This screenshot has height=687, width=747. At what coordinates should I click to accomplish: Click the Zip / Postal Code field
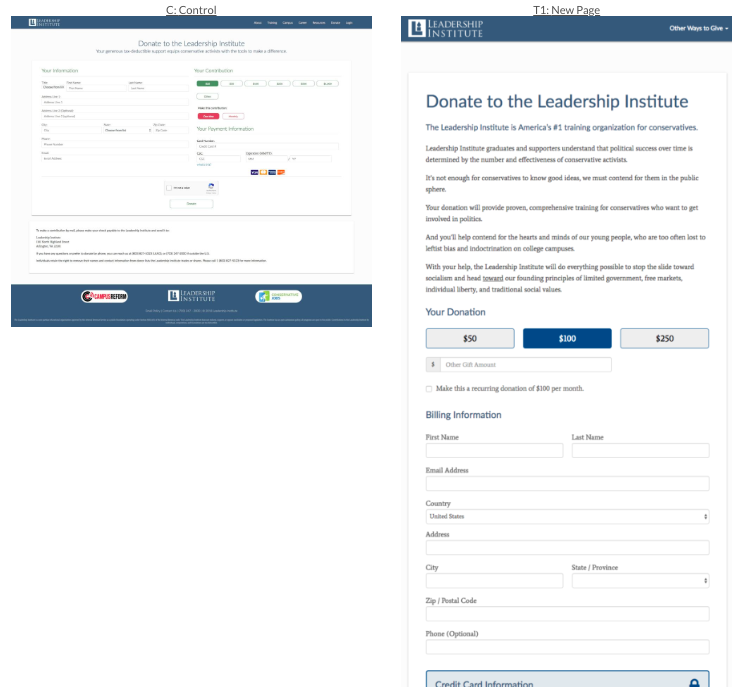coord(567,614)
